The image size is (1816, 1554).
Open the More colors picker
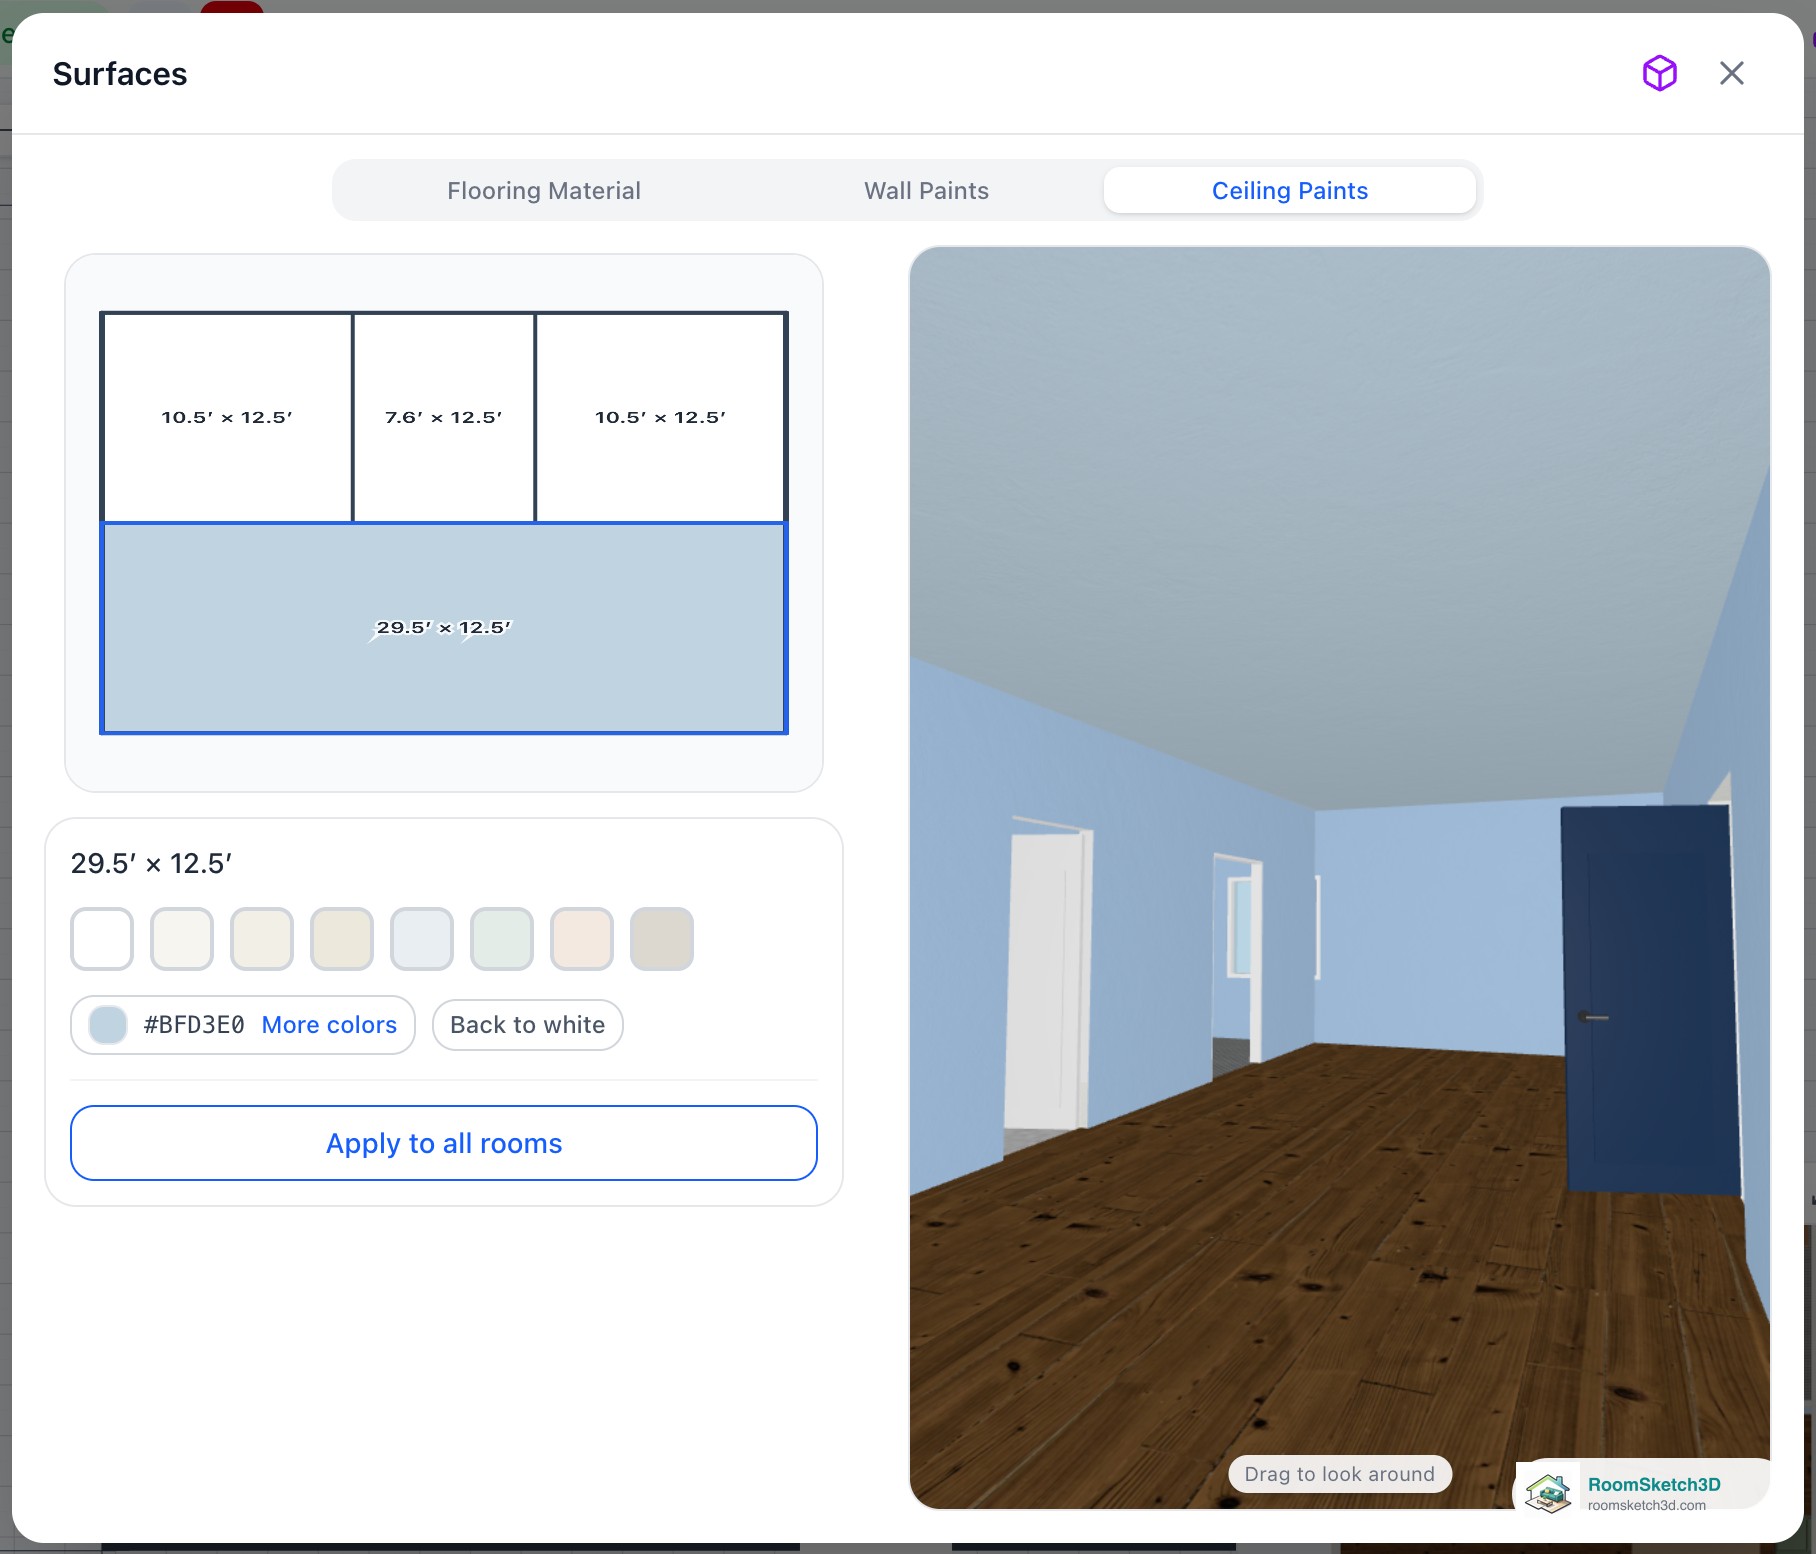[329, 1025]
